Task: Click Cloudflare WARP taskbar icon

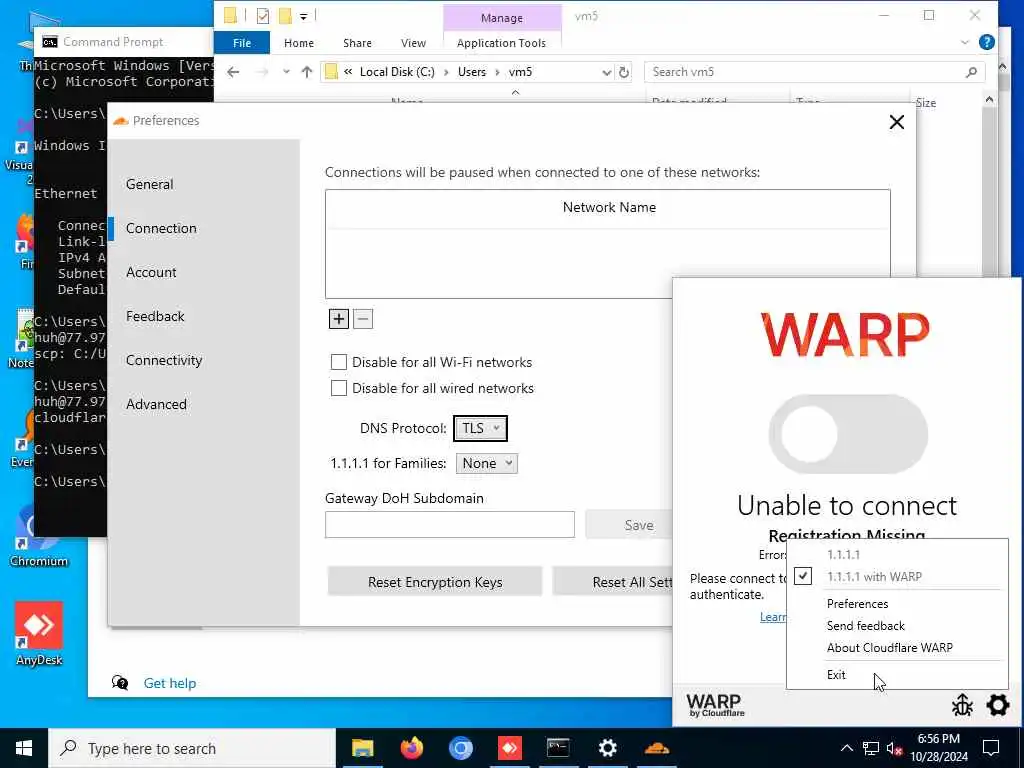Action: (656, 748)
